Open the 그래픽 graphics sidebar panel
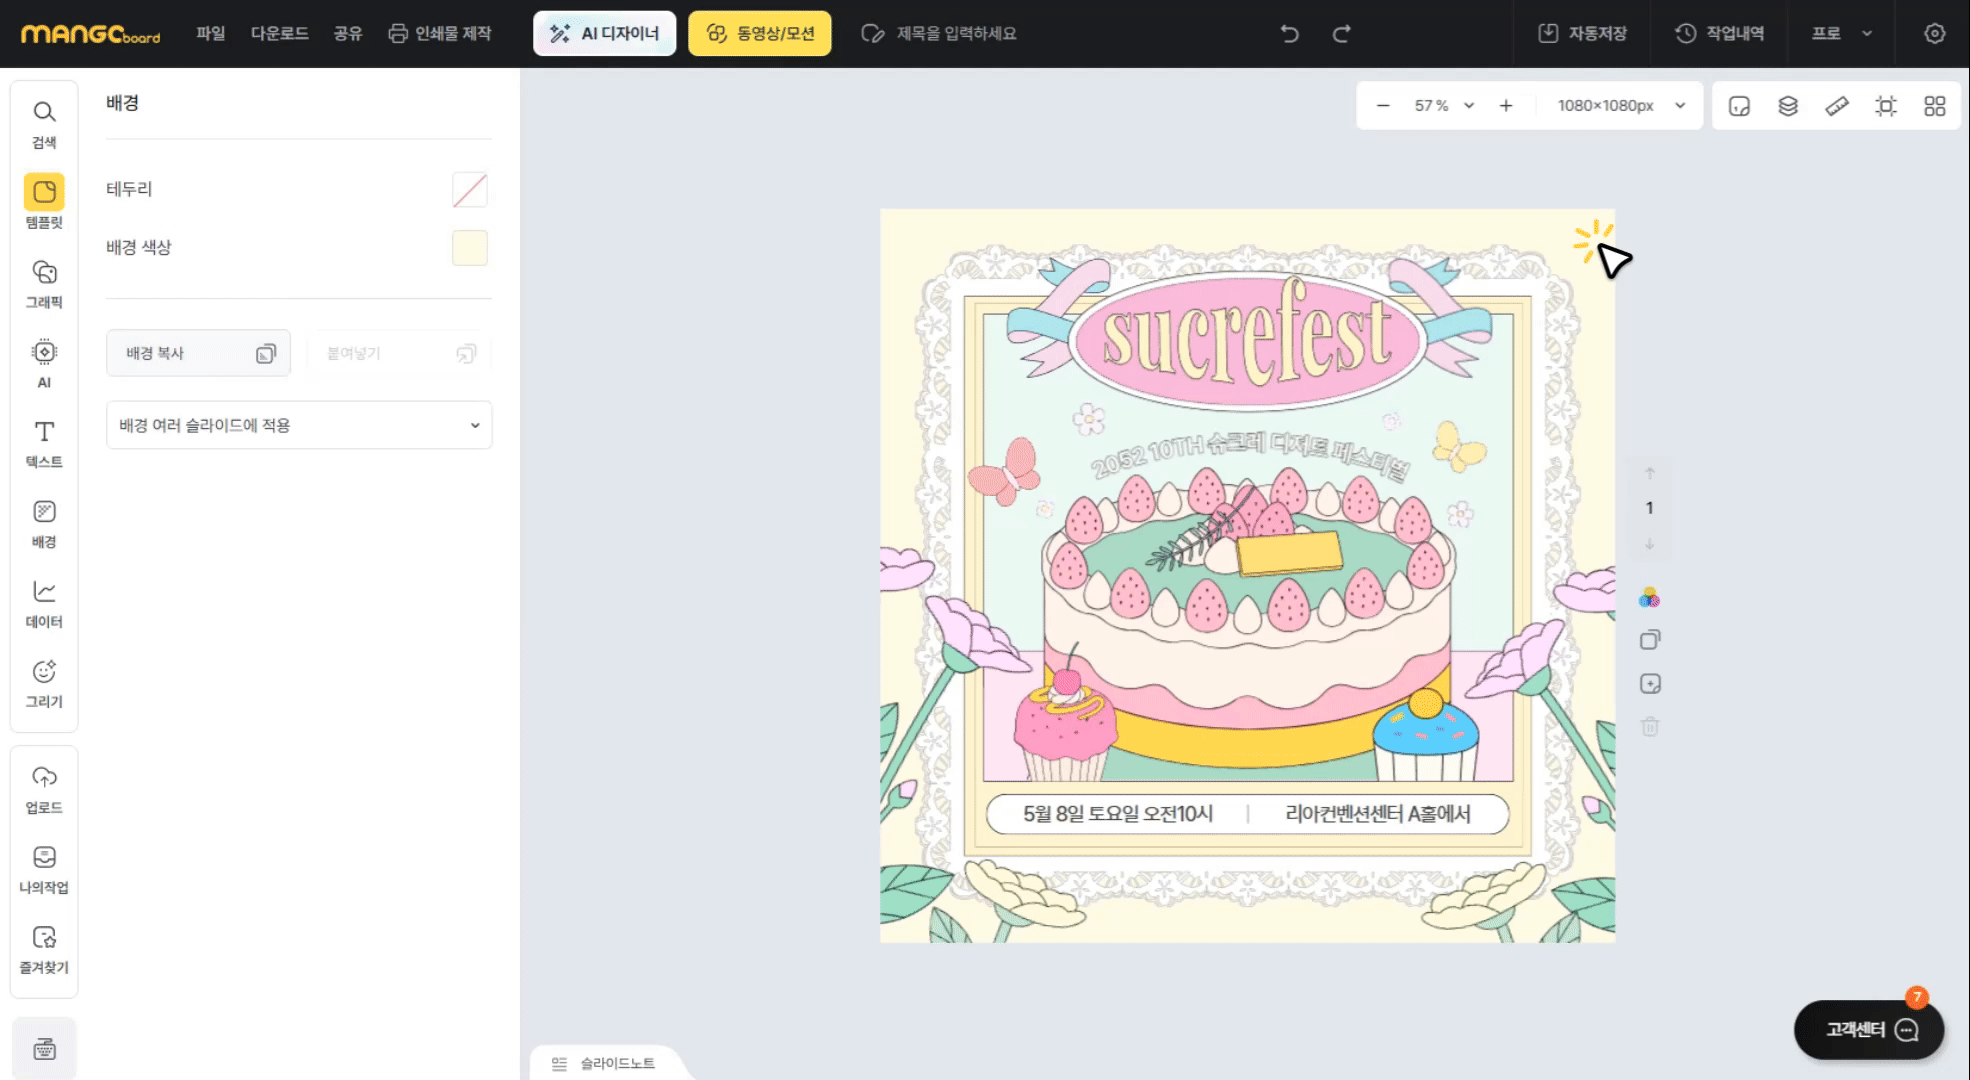Screen dimensions: 1970x1080 point(44,284)
